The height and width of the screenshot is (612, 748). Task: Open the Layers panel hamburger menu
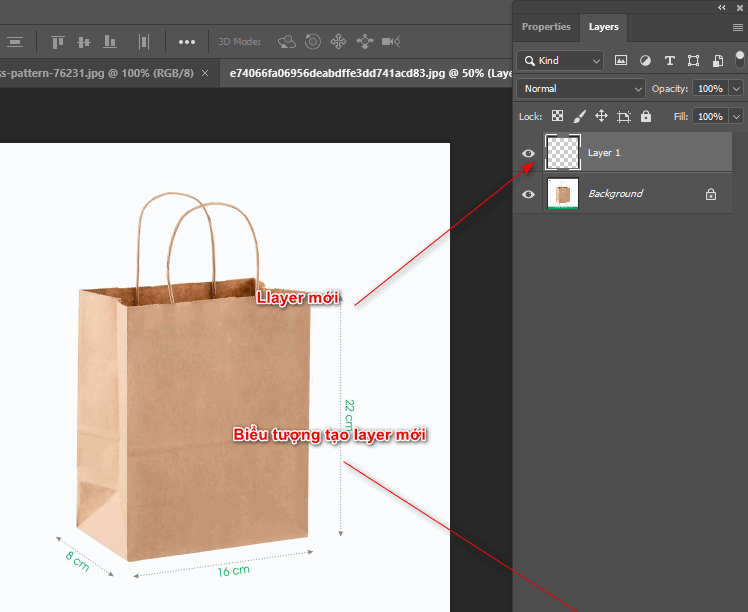click(x=738, y=27)
